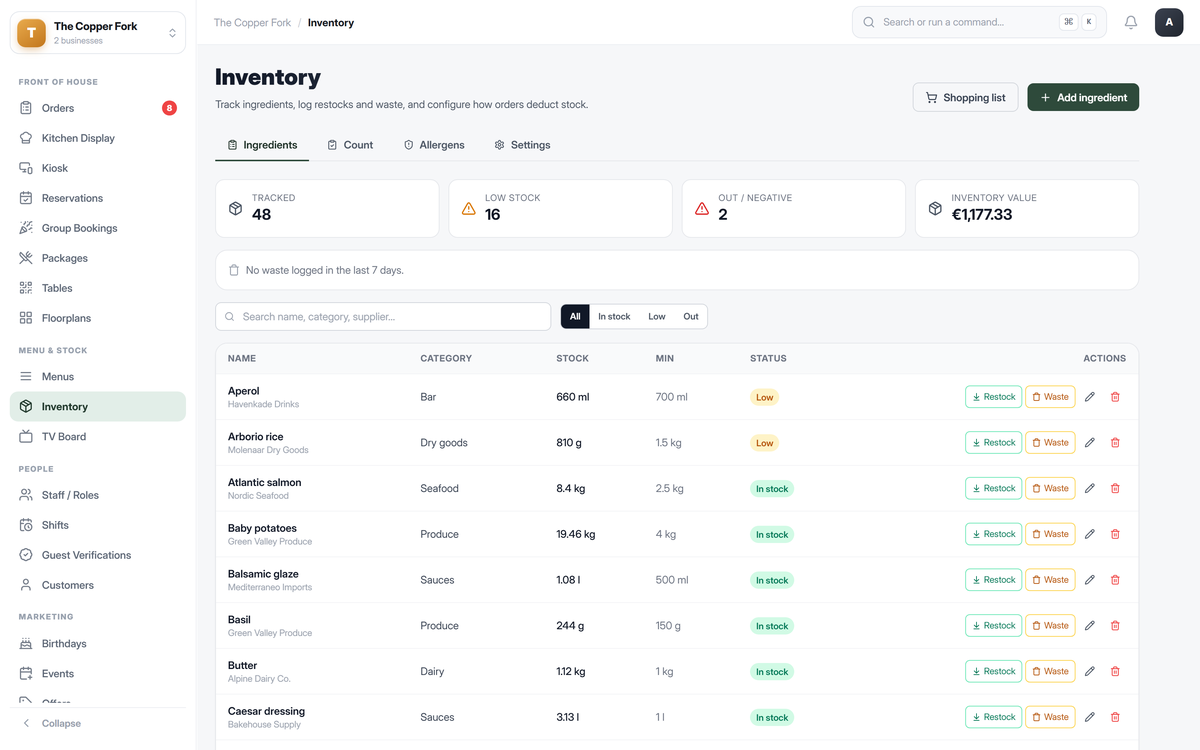Edit Arborio rice using pencil icon
Screen dimensions: 1200x750
click(x=1090, y=443)
